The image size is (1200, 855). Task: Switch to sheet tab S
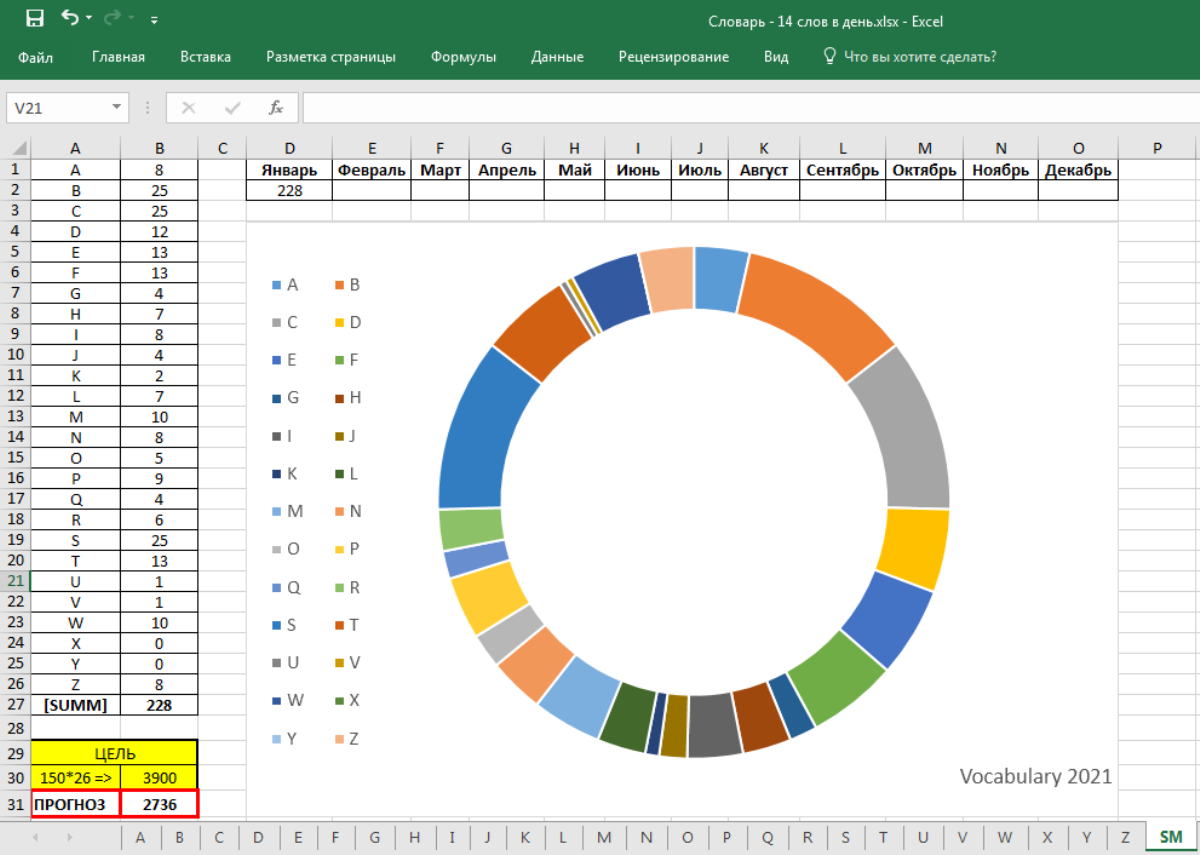click(845, 837)
